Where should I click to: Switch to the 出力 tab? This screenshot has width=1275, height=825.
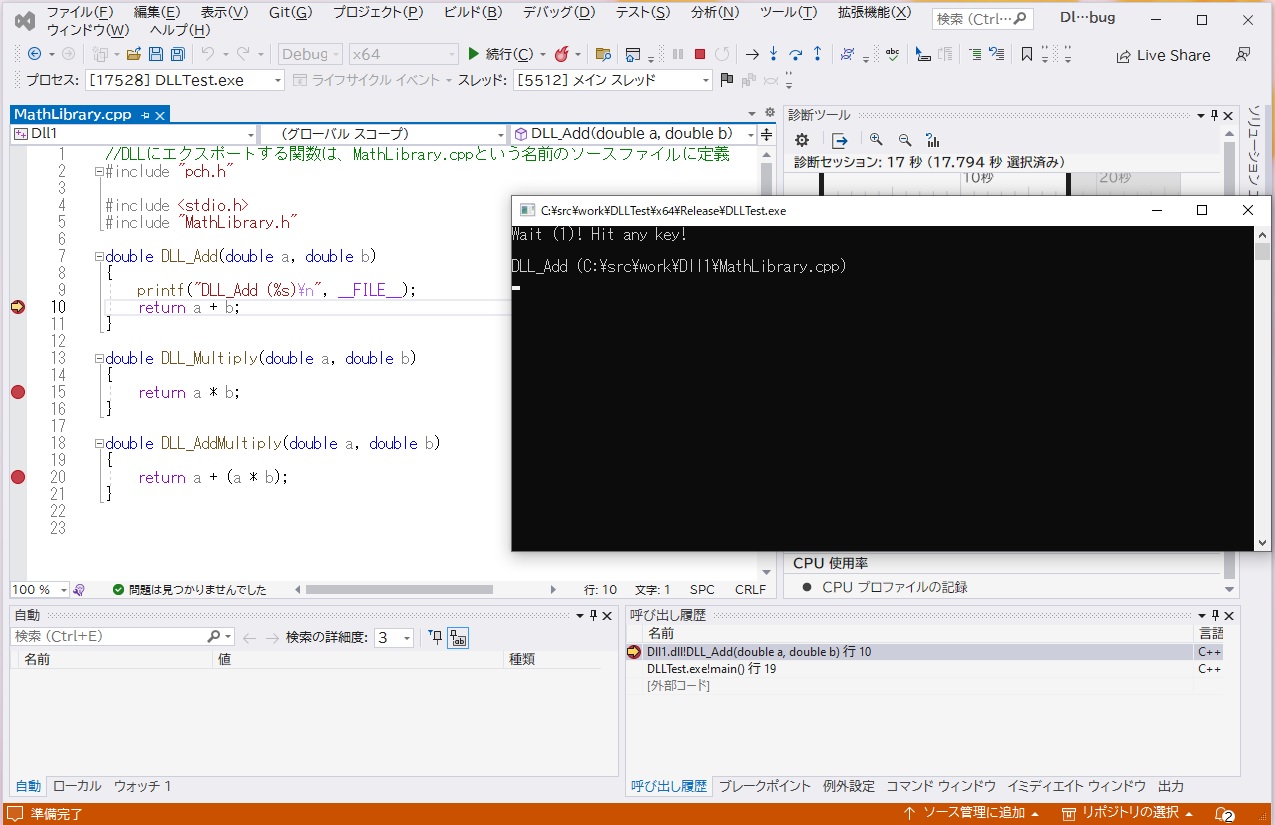1171,786
